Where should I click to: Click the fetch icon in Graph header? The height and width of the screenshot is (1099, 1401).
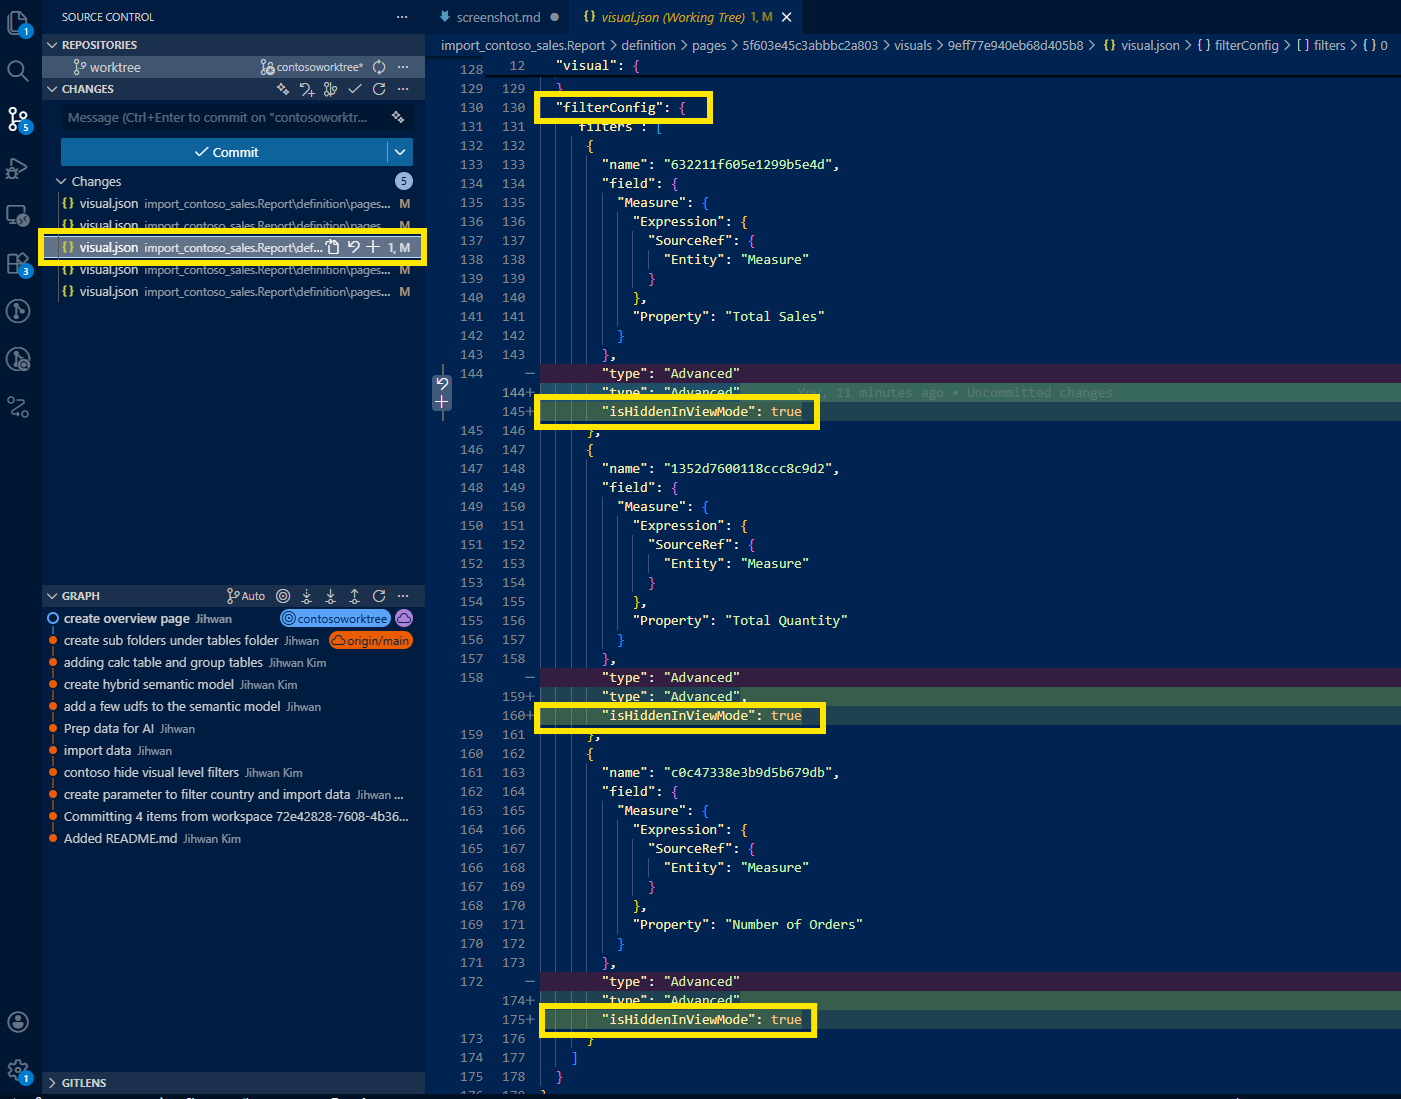pyautogui.click(x=307, y=596)
